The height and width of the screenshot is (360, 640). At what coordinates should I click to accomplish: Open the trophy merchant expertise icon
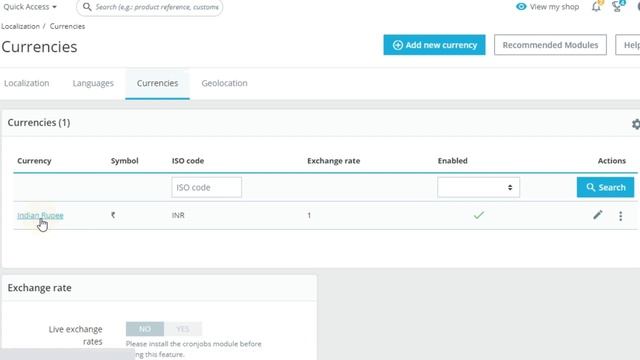point(618,6)
